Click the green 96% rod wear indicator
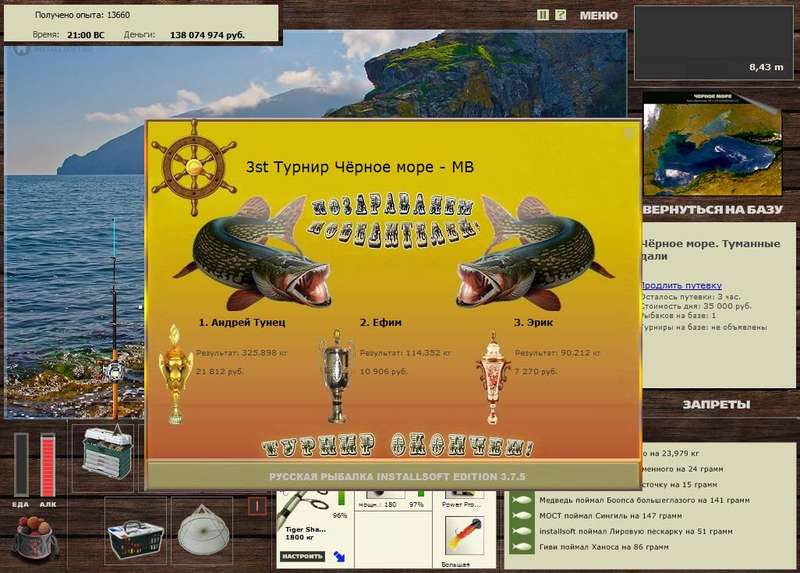This screenshot has height=573, width=800. pyautogui.click(x=341, y=498)
